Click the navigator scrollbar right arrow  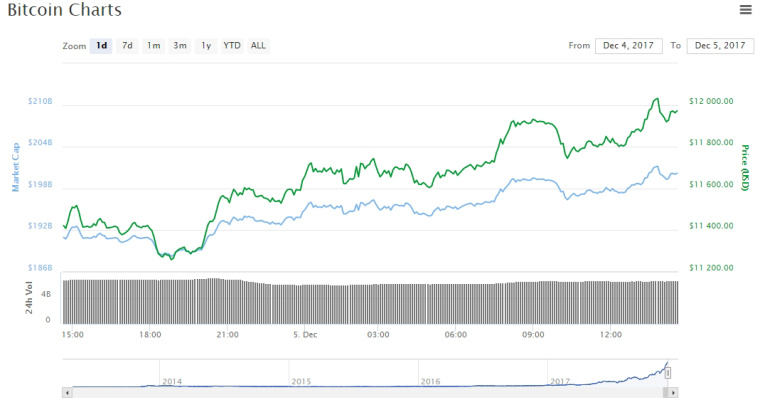tap(673, 392)
